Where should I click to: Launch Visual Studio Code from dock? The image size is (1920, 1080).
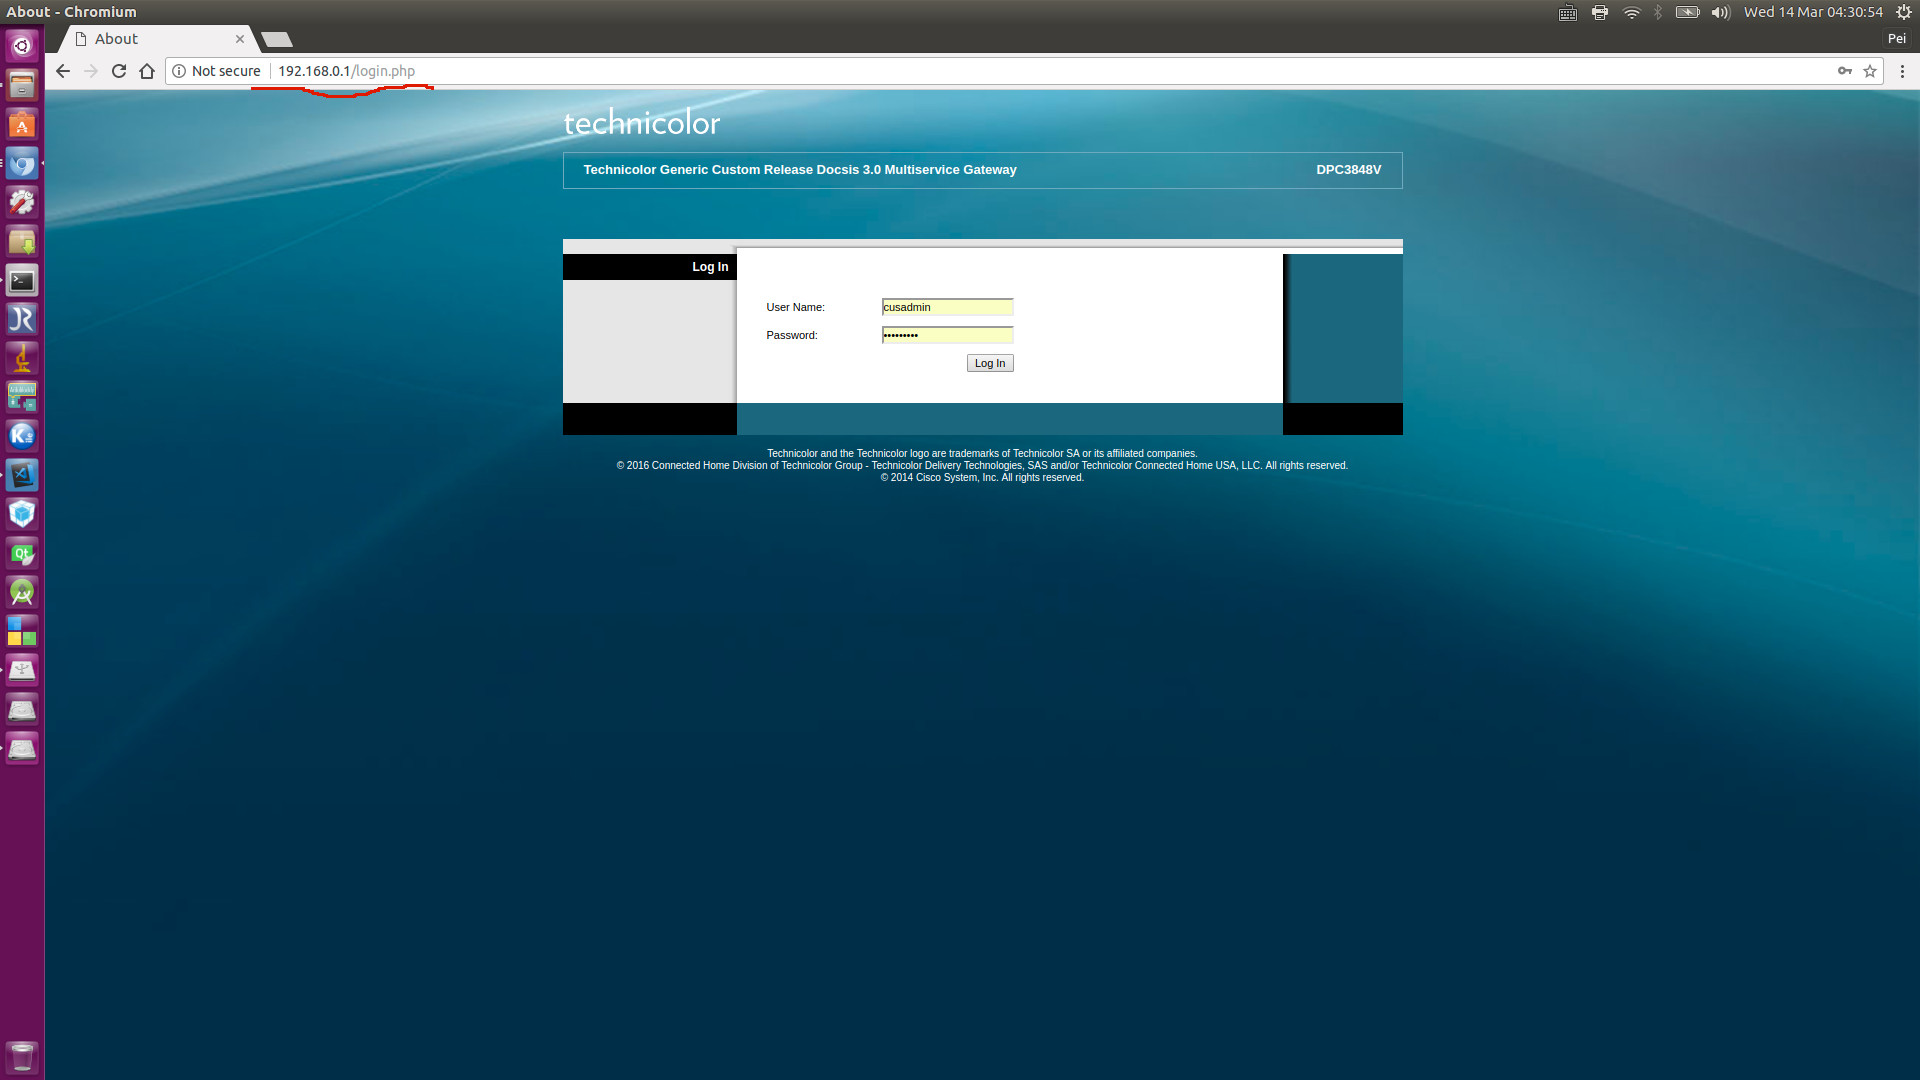click(22, 475)
